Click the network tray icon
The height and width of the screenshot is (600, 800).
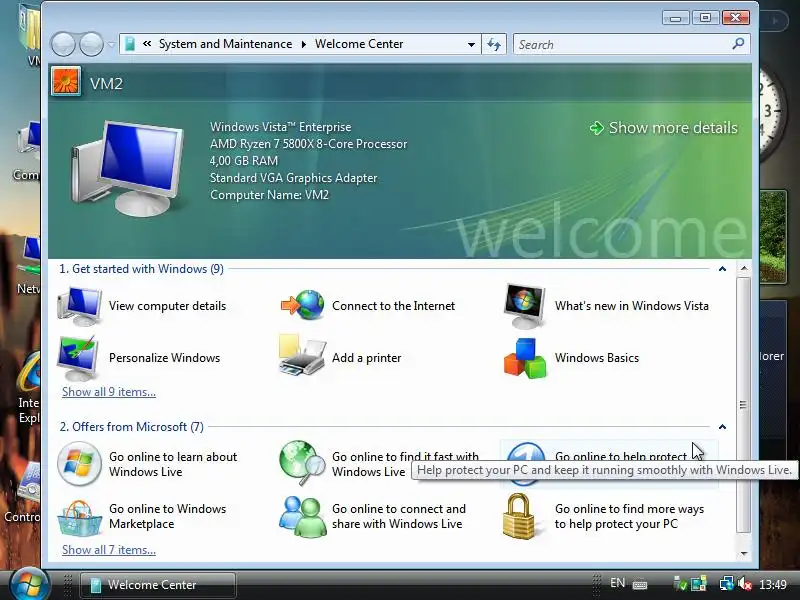(727, 584)
